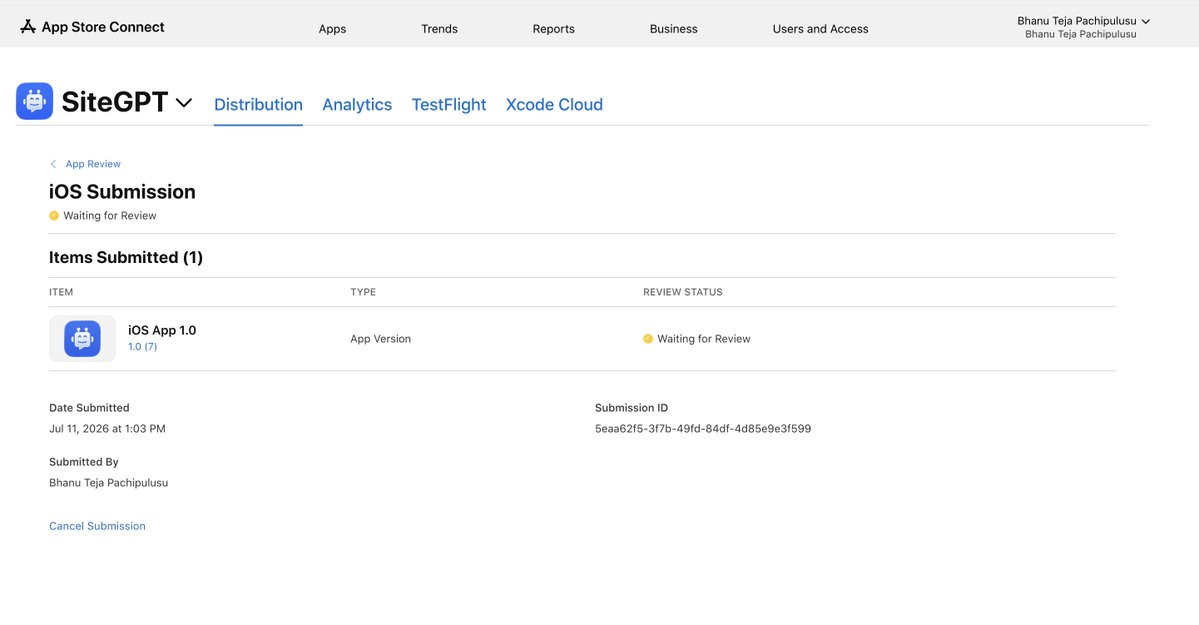Click the yellow status dot under iOS Submission
The height and width of the screenshot is (625, 1199).
[54, 216]
